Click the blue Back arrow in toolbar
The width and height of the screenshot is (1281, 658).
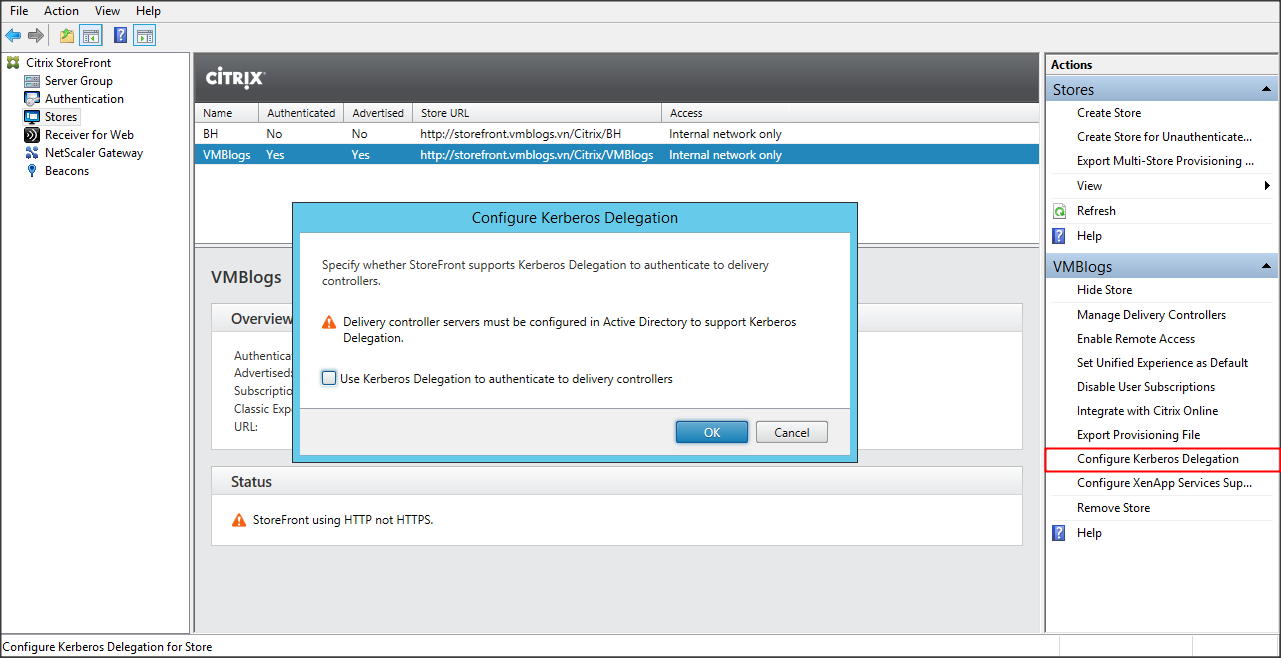(x=13, y=36)
